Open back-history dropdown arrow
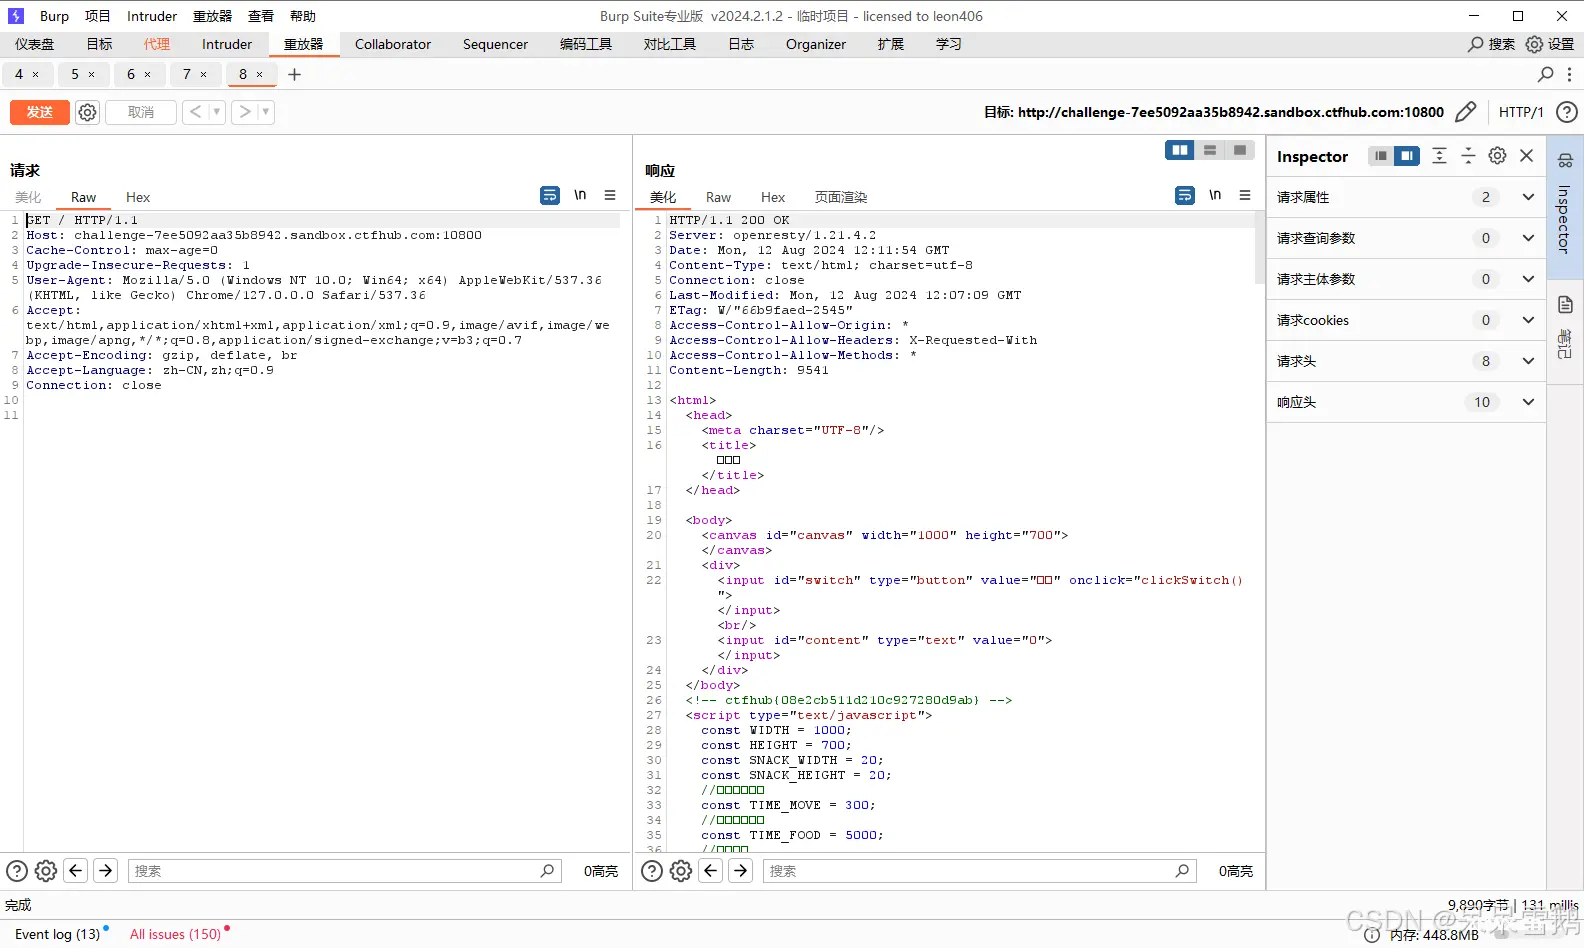Viewport: 1584px width, 948px height. click(x=216, y=112)
